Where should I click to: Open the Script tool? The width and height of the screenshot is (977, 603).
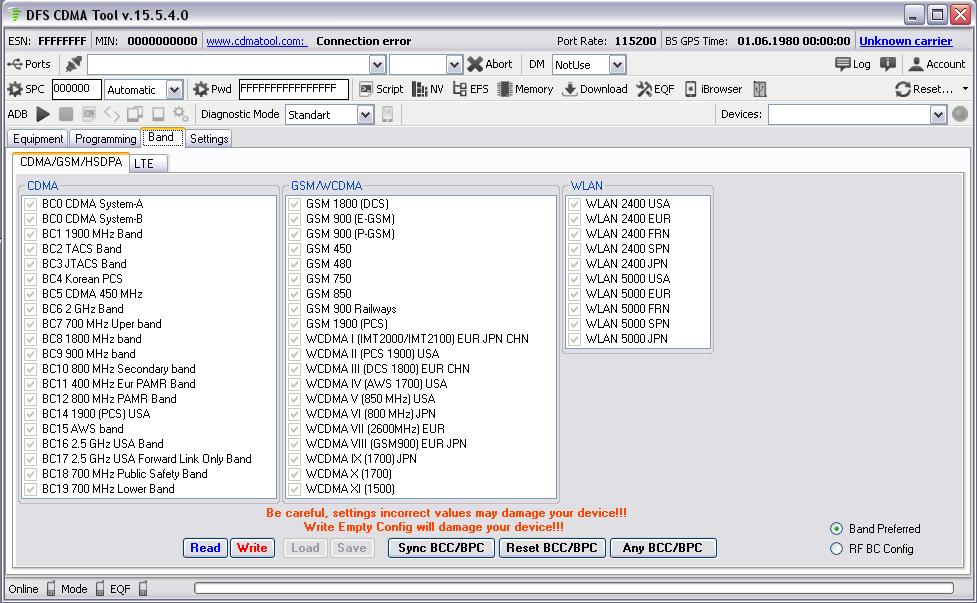coord(381,89)
